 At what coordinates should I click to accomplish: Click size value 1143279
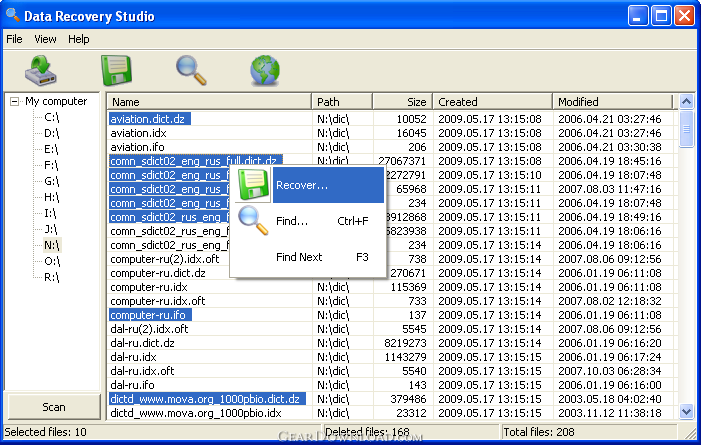click(x=405, y=357)
